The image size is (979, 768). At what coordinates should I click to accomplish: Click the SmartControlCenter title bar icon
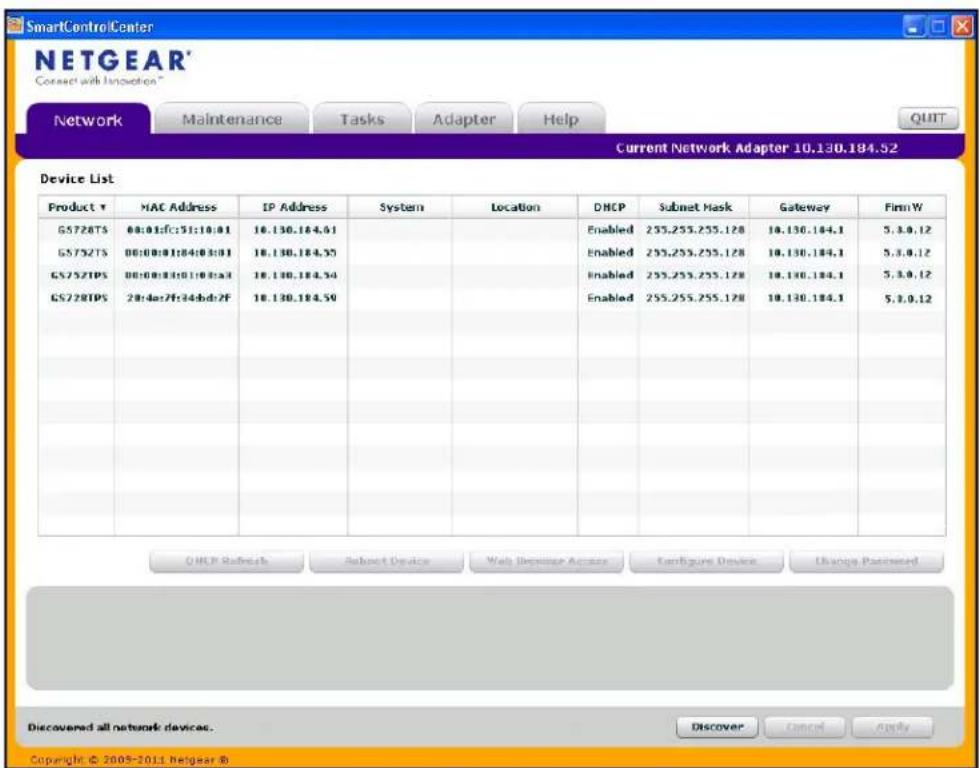15,27
